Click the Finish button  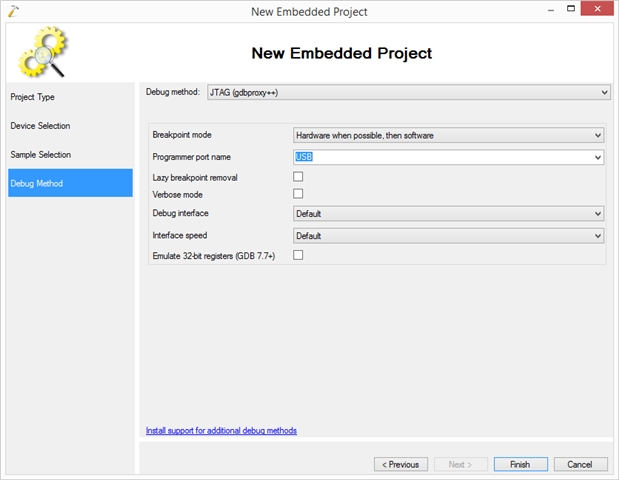[519, 464]
